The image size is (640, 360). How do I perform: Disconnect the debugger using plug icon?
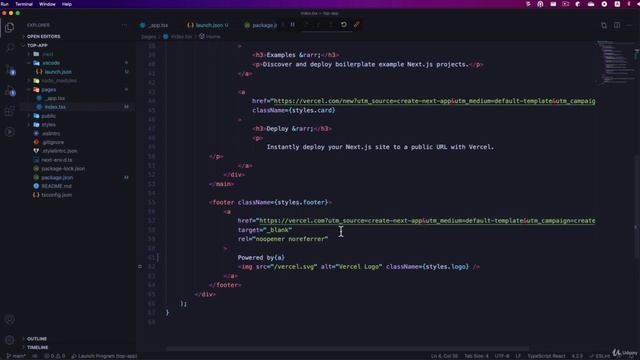357,24
